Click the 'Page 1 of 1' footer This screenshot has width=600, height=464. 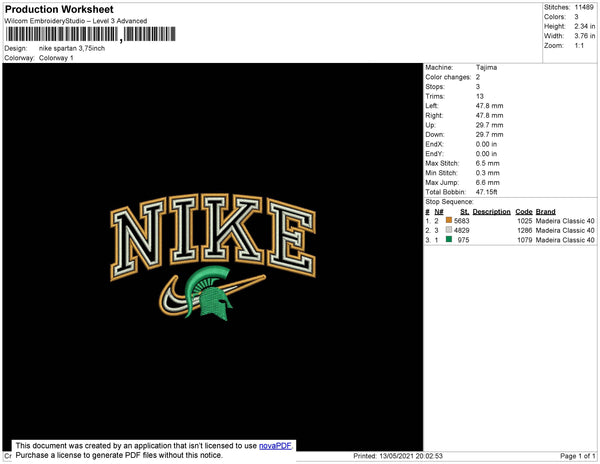point(577,456)
